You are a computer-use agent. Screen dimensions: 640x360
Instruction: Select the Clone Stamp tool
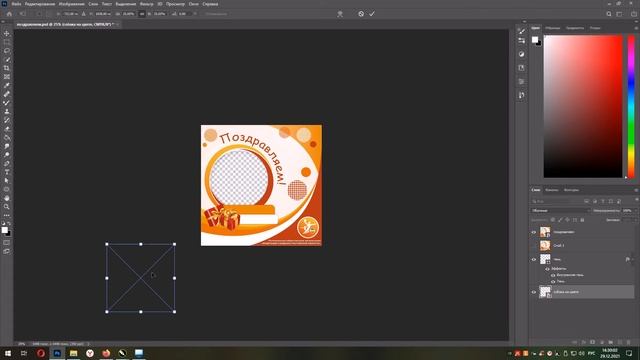(x=7, y=111)
